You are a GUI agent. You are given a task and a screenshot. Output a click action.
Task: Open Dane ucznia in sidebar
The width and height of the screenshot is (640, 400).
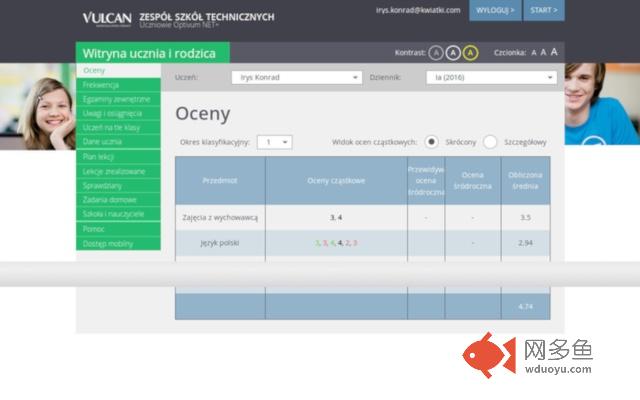coord(118,142)
